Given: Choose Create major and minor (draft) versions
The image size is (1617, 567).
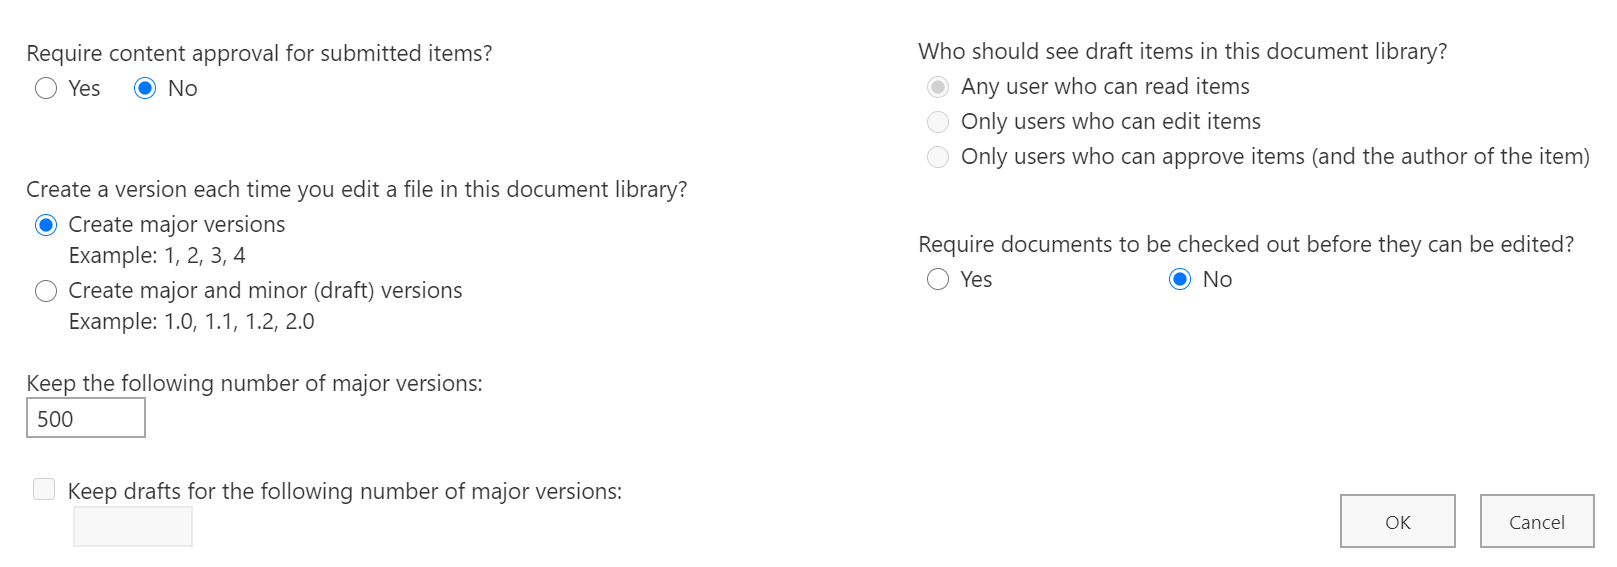Looking at the screenshot, I should 46,291.
